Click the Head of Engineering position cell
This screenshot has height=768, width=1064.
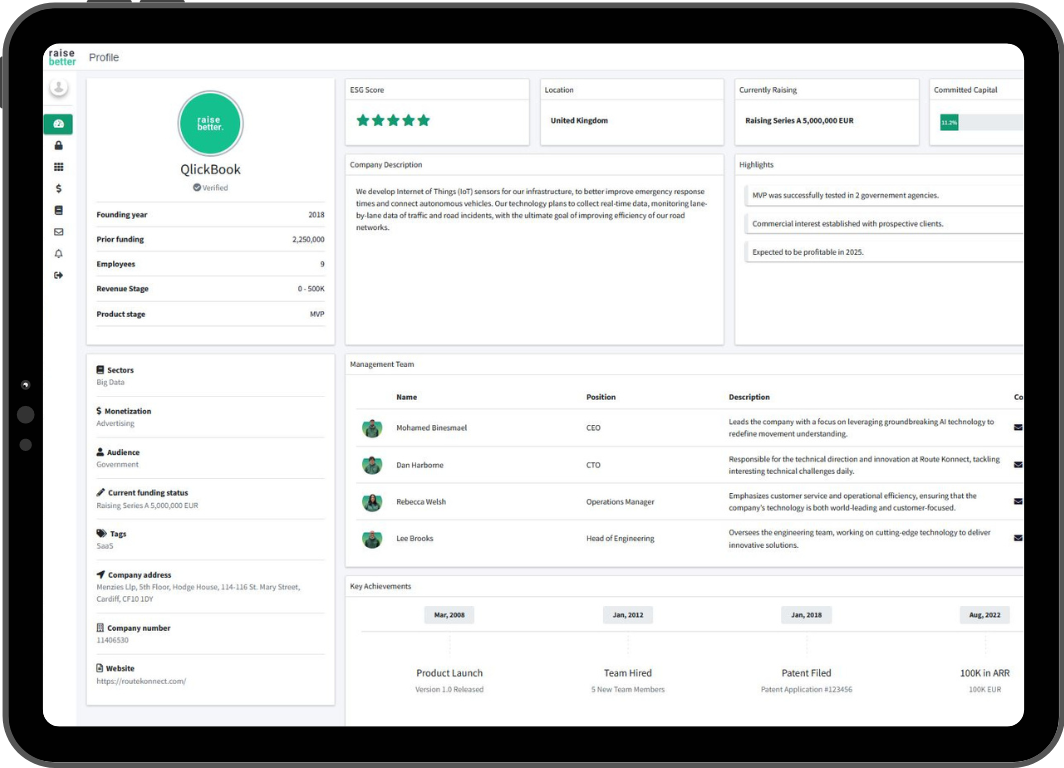[620, 539]
